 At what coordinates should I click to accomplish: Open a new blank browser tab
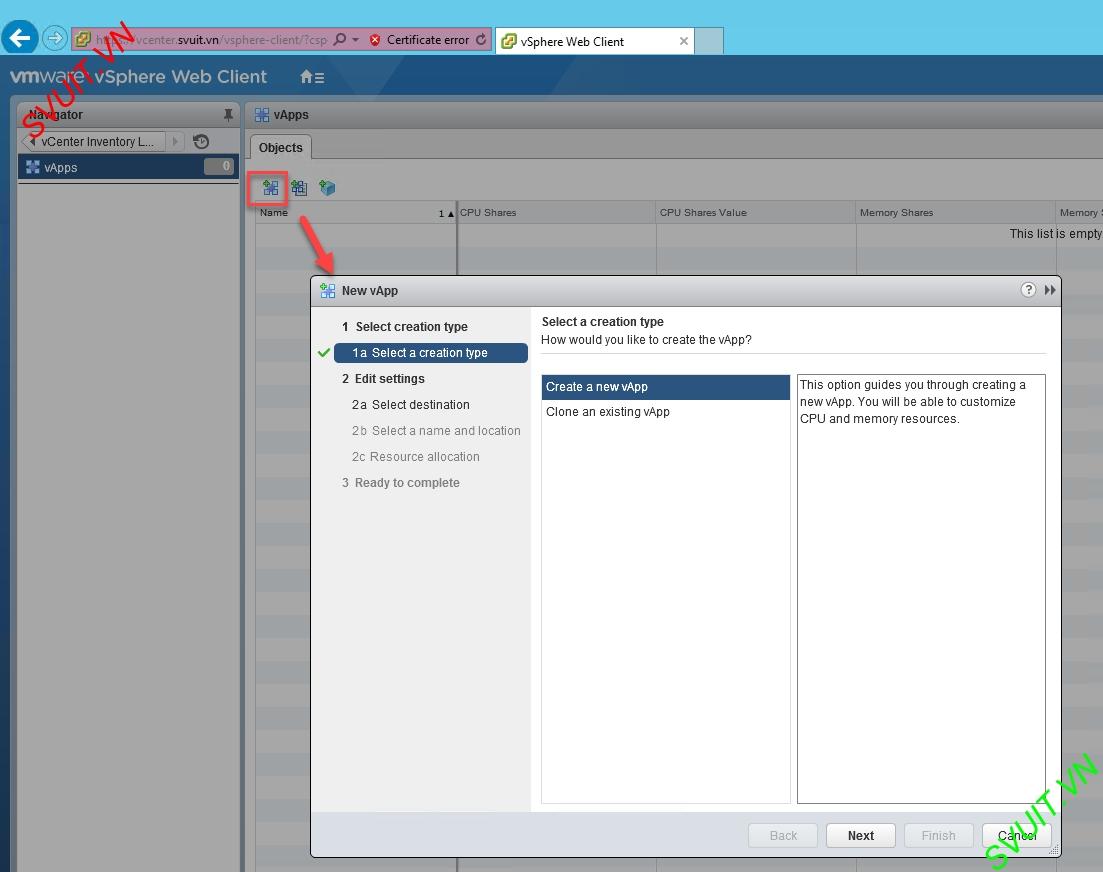click(x=709, y=41)
